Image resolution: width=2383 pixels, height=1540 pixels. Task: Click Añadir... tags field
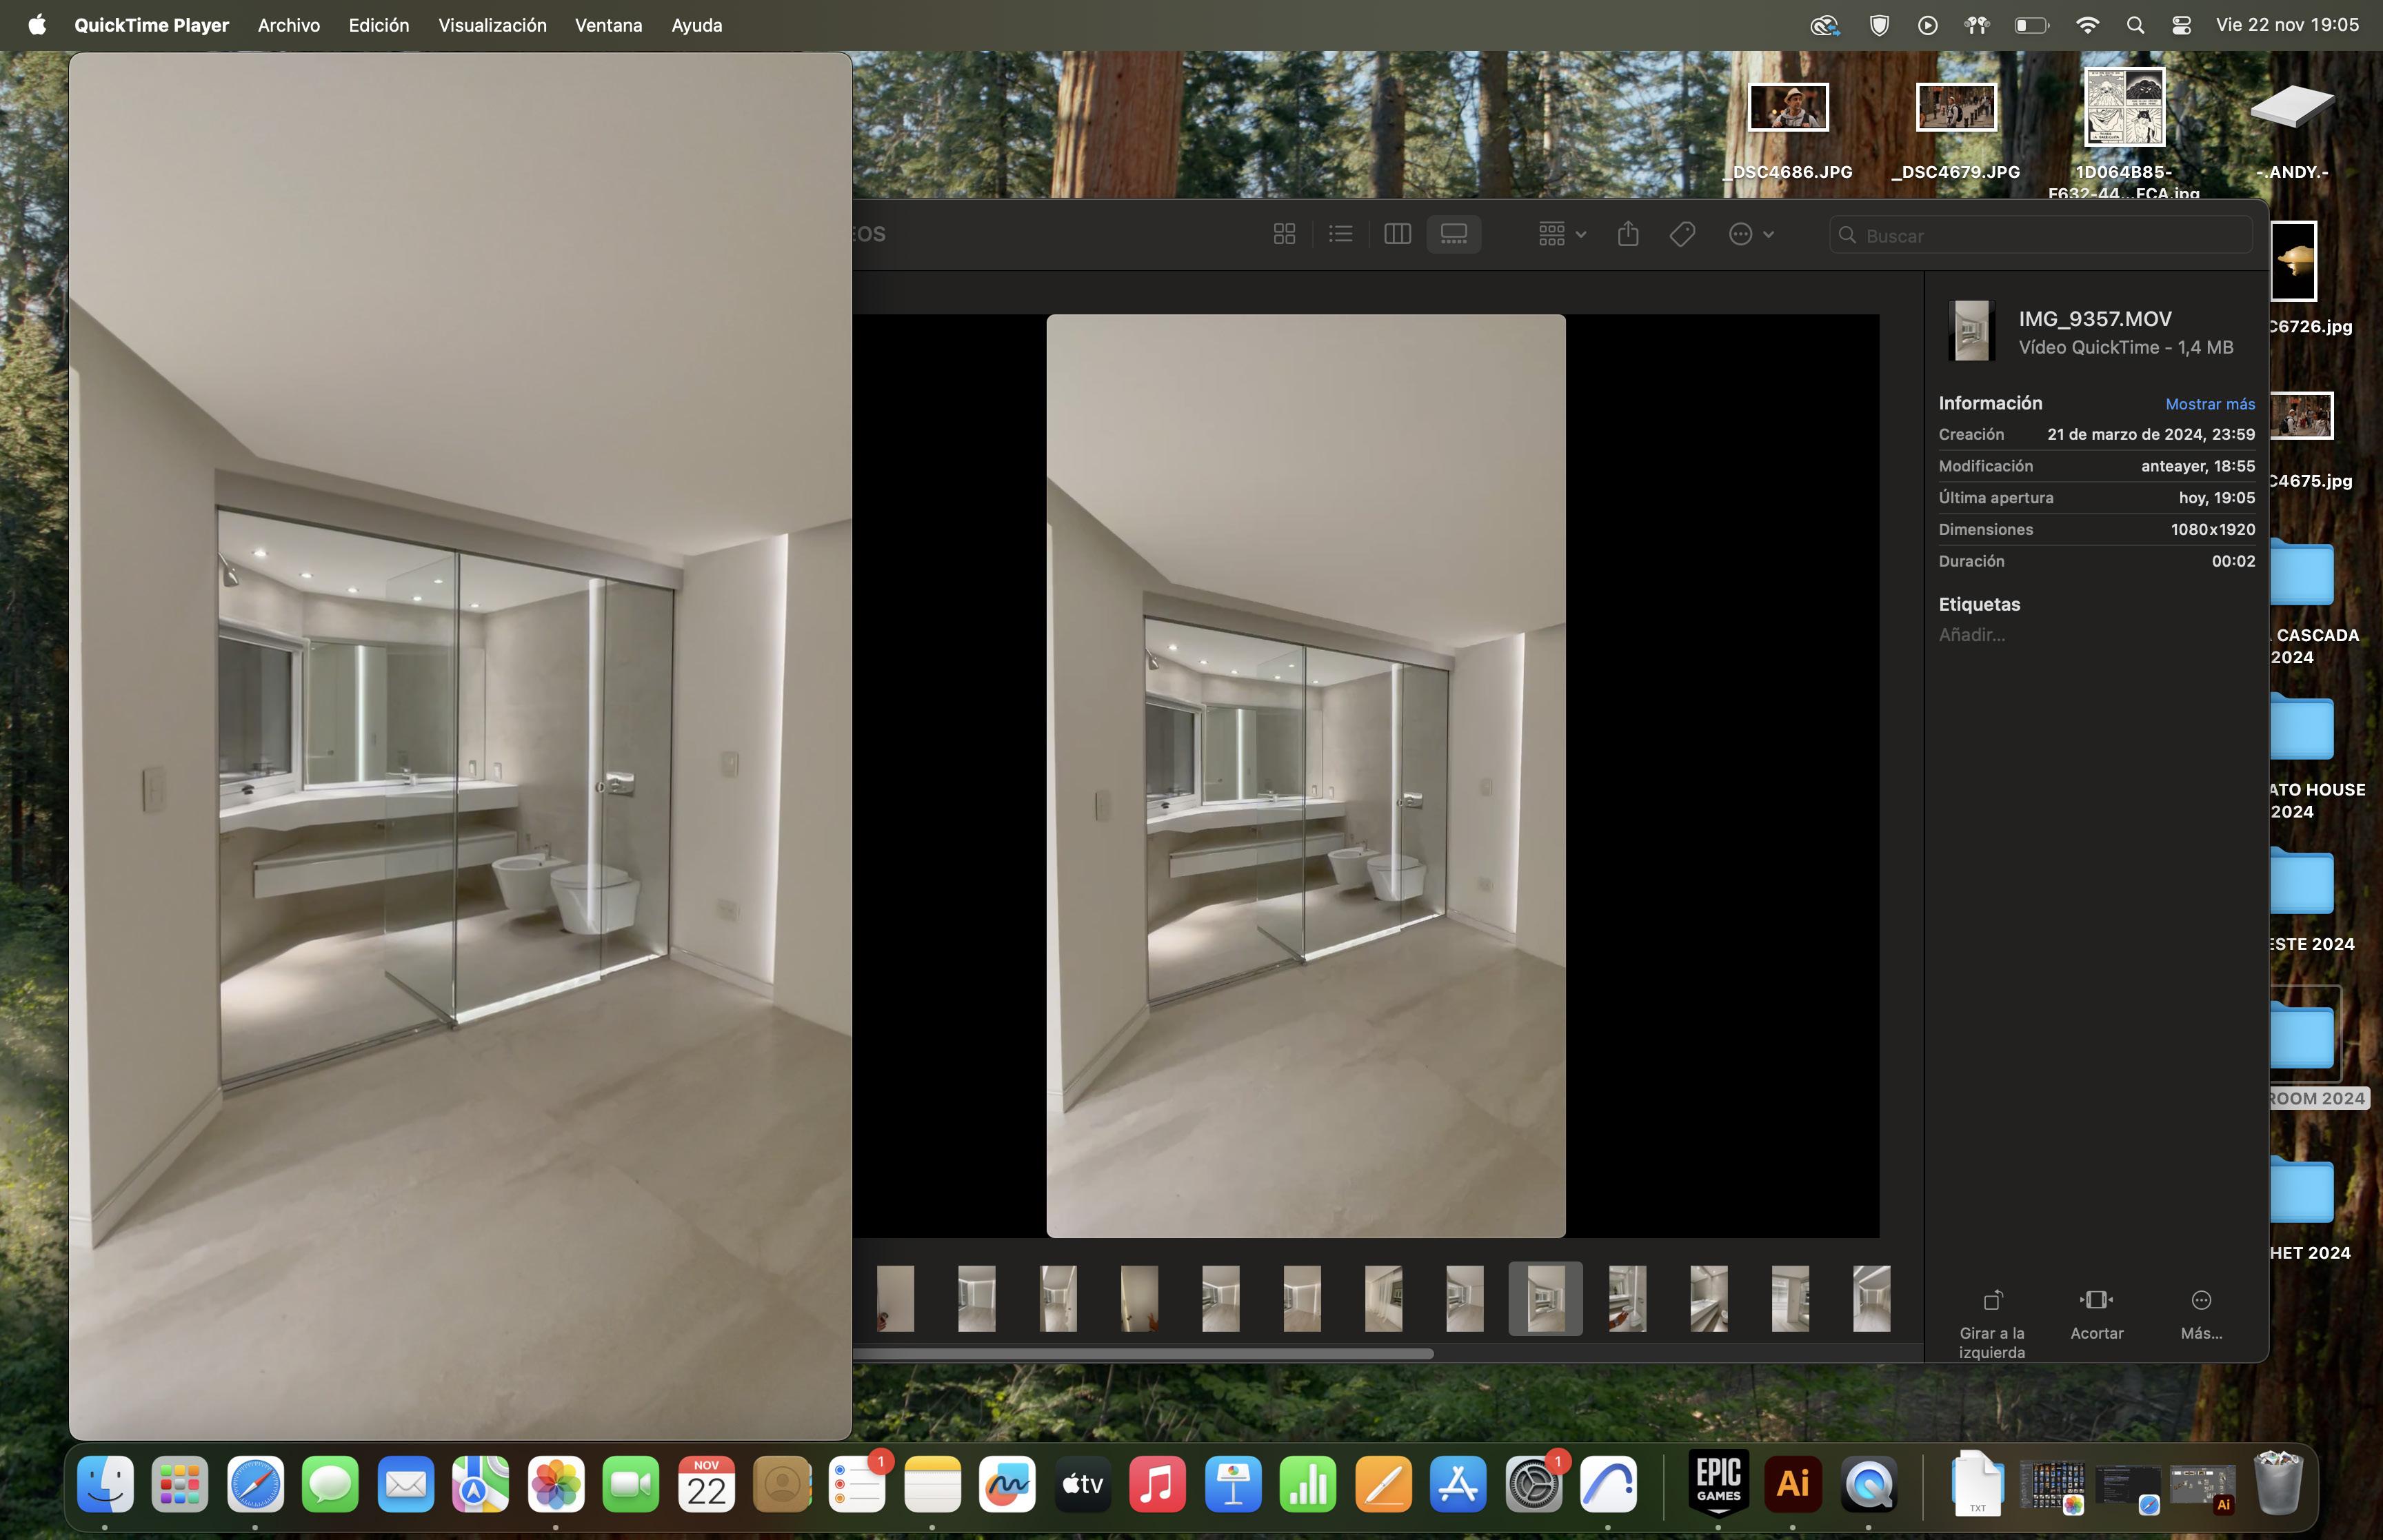[x=1971, y=635]
